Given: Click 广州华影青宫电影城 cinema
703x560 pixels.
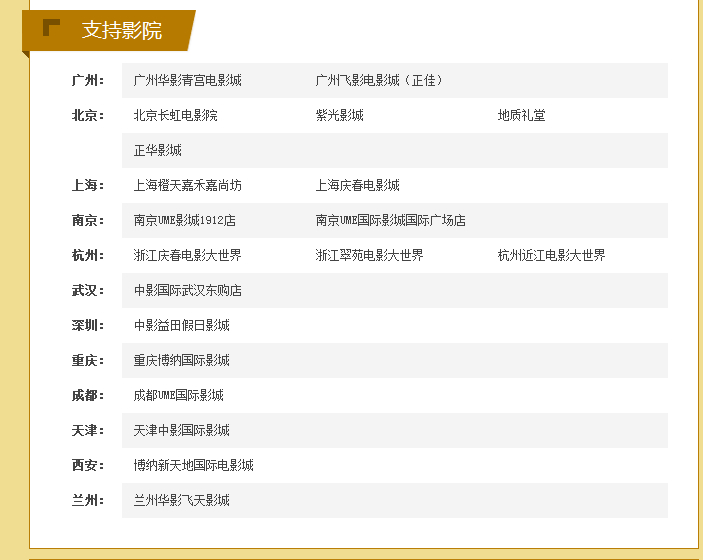Looking at the screenshot, I should (x=187, y=81).
